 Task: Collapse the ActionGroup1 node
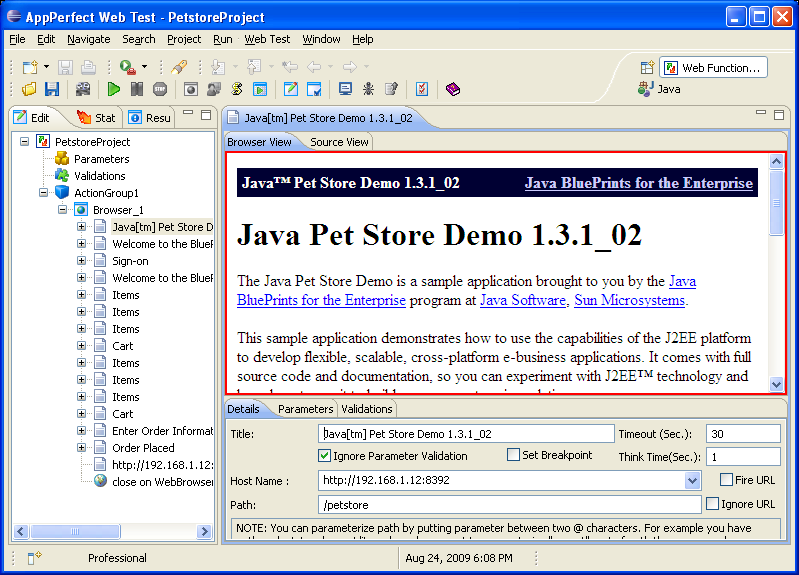43,192
